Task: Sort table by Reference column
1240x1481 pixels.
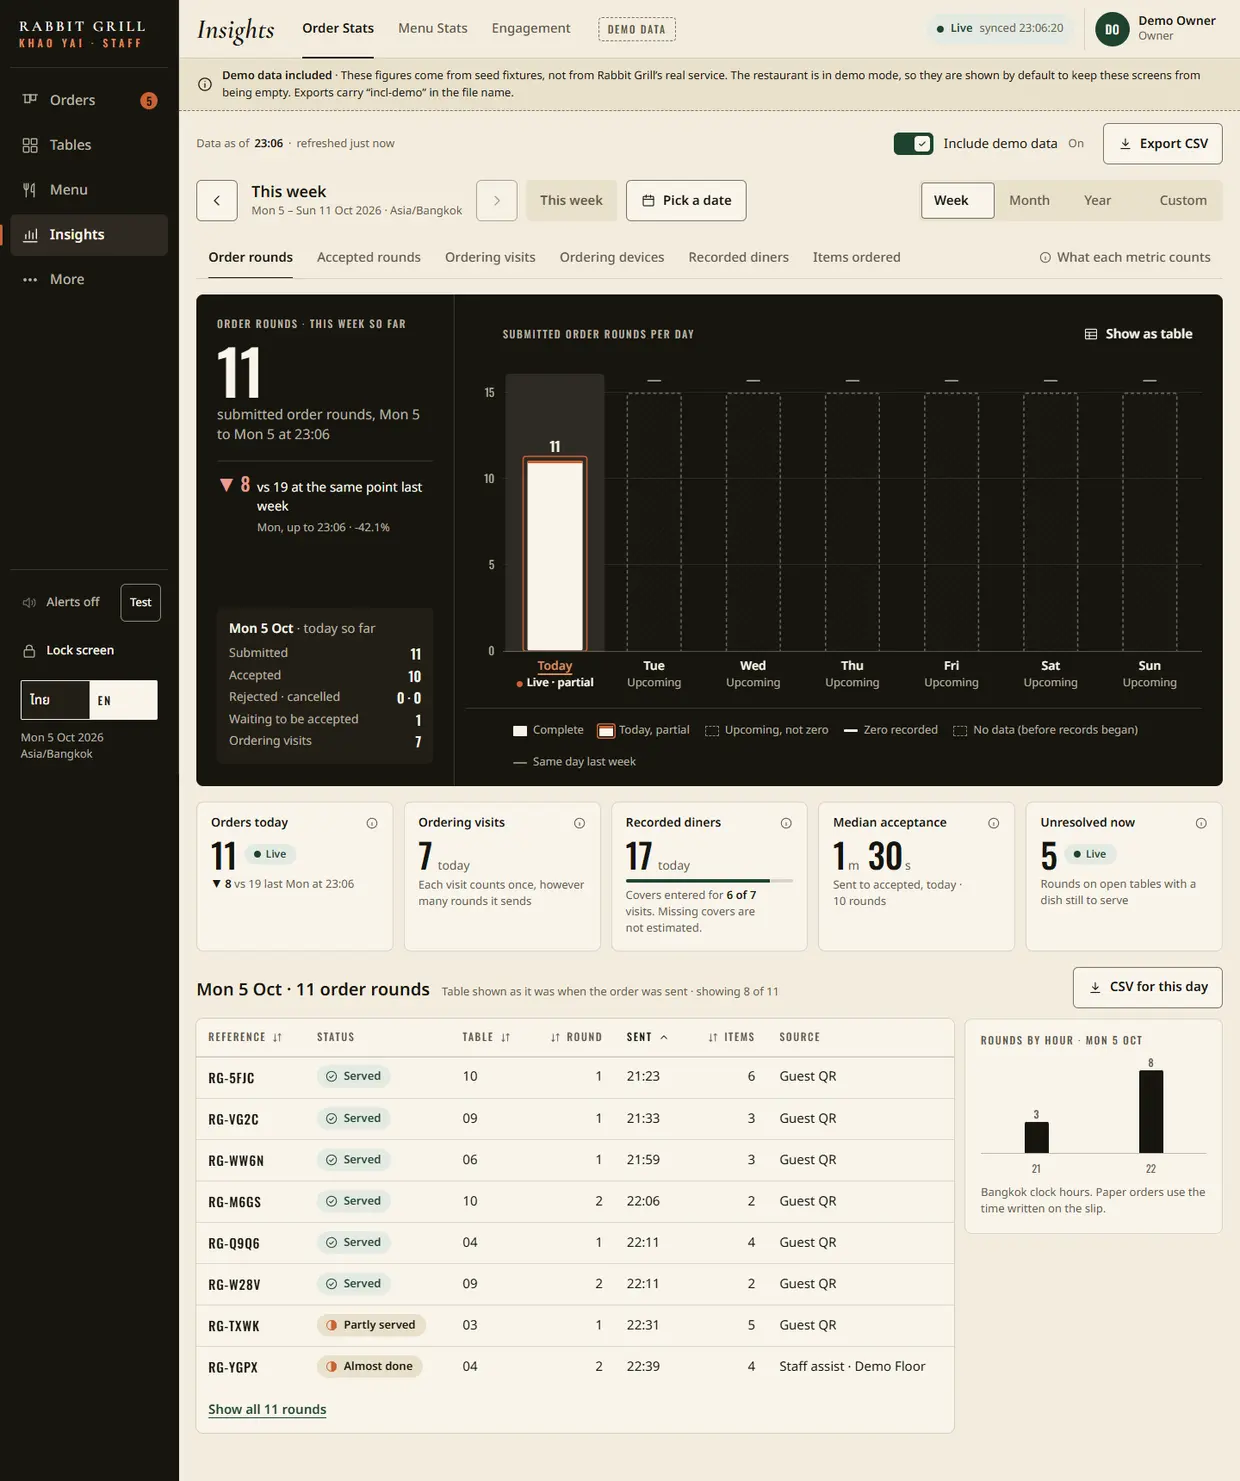Action: [245, 1037]
